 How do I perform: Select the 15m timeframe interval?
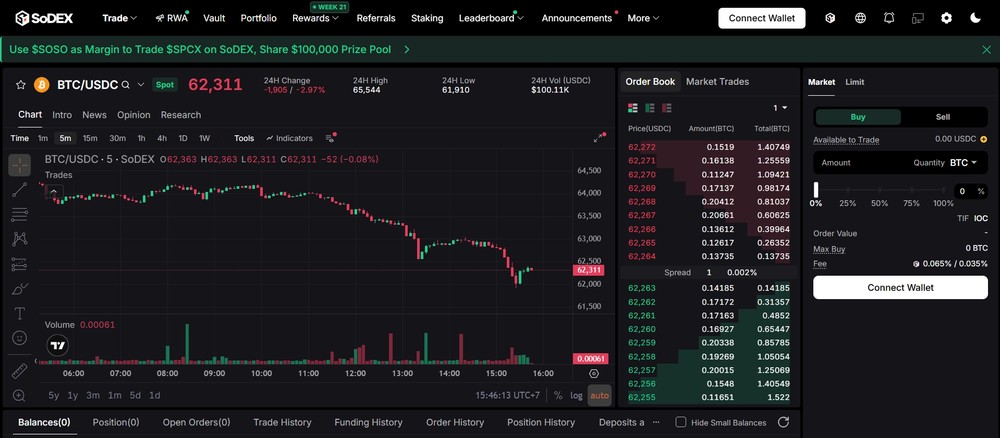[90, 138]
